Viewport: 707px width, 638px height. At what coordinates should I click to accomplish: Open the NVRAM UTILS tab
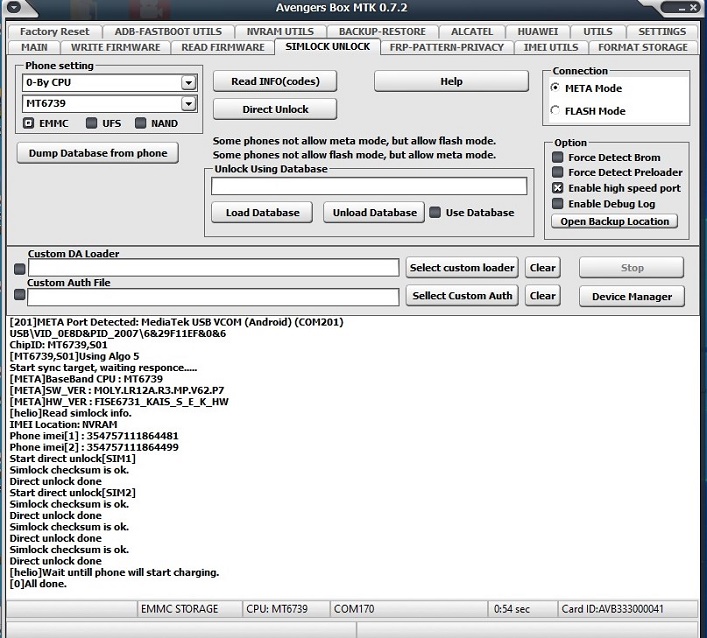point(280,31)
